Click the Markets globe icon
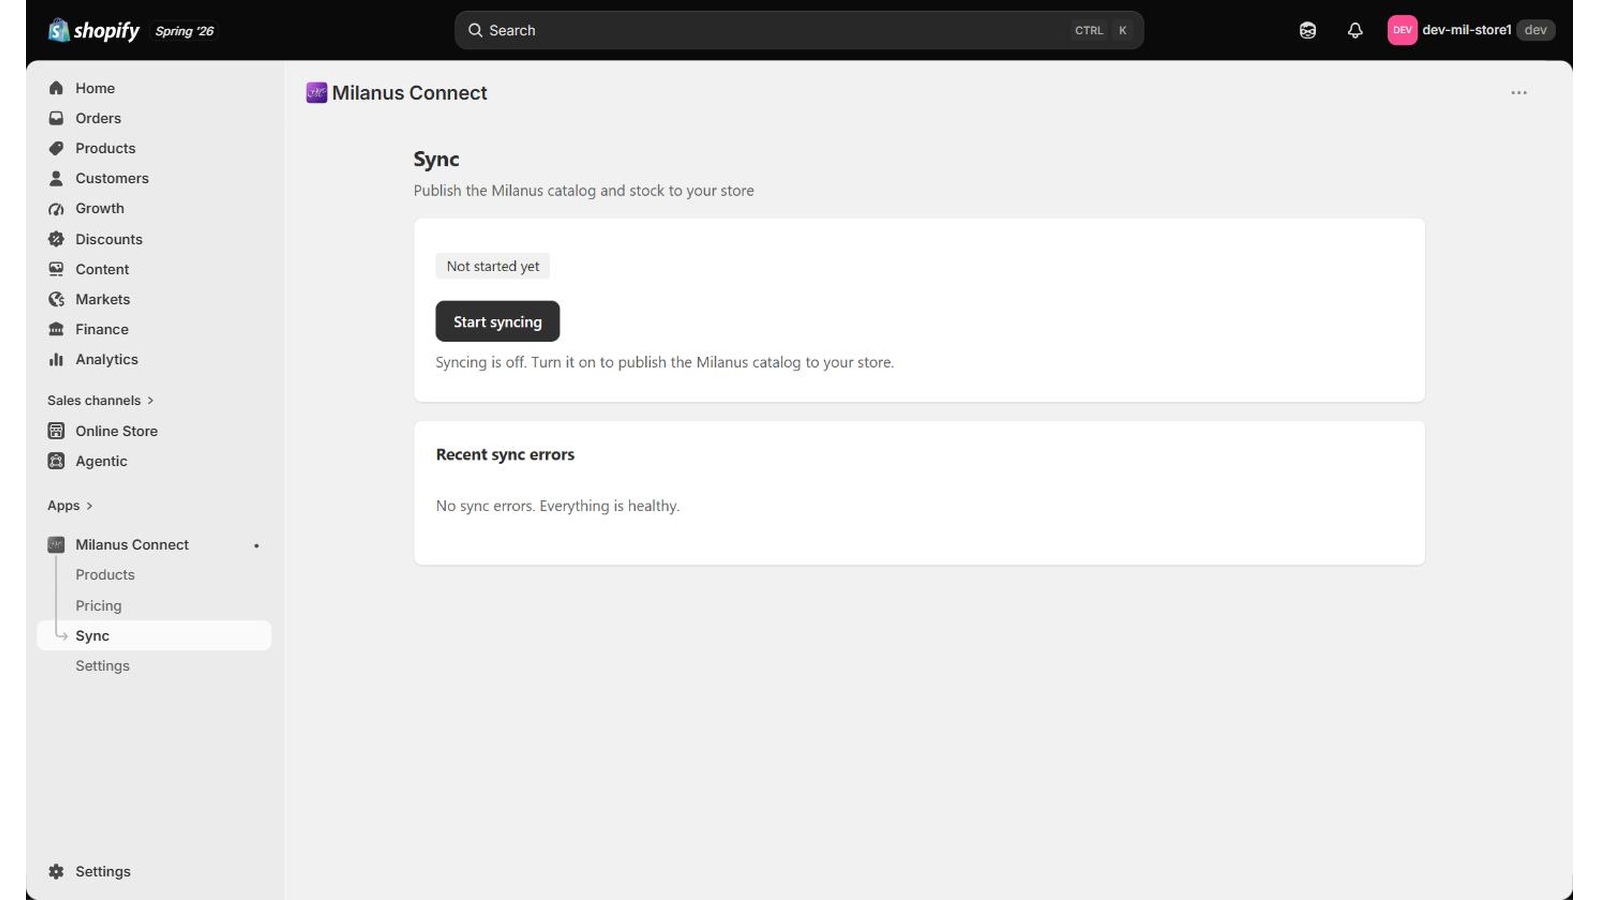This screenshot has width=1600, height=900. click(x=56, y=299)
